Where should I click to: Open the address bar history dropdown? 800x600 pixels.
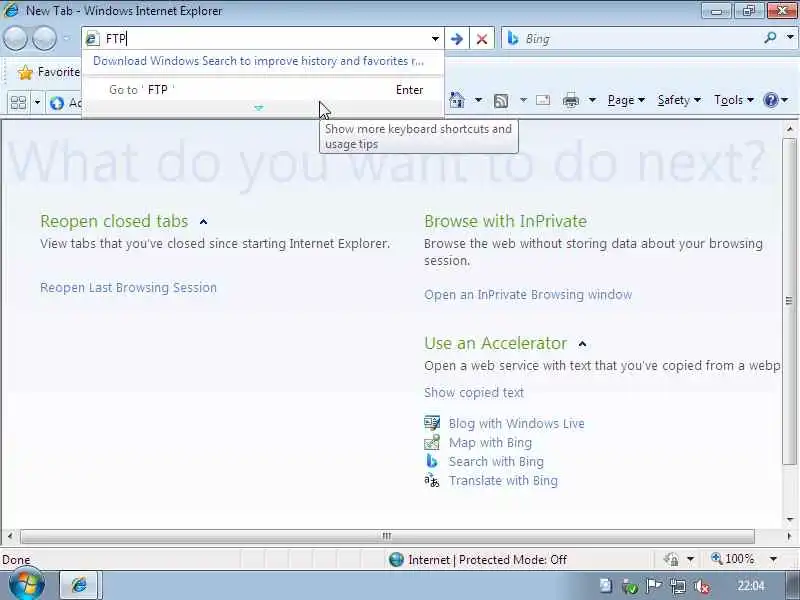click(435, 39)
